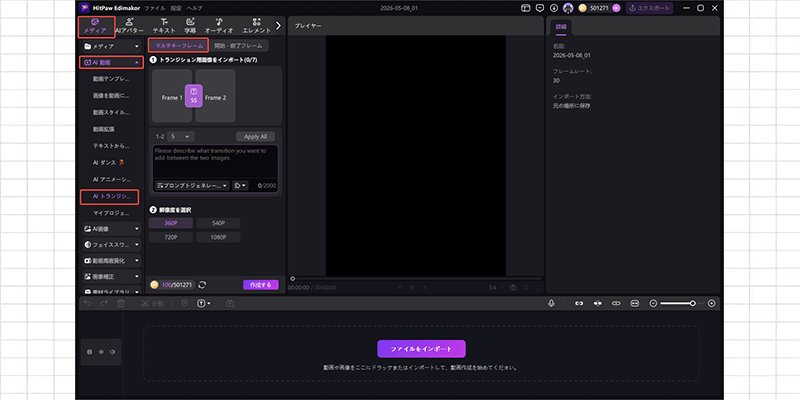Expand the AI画像 section
This screenshot has height=400, width=800.
coord(111,229)
